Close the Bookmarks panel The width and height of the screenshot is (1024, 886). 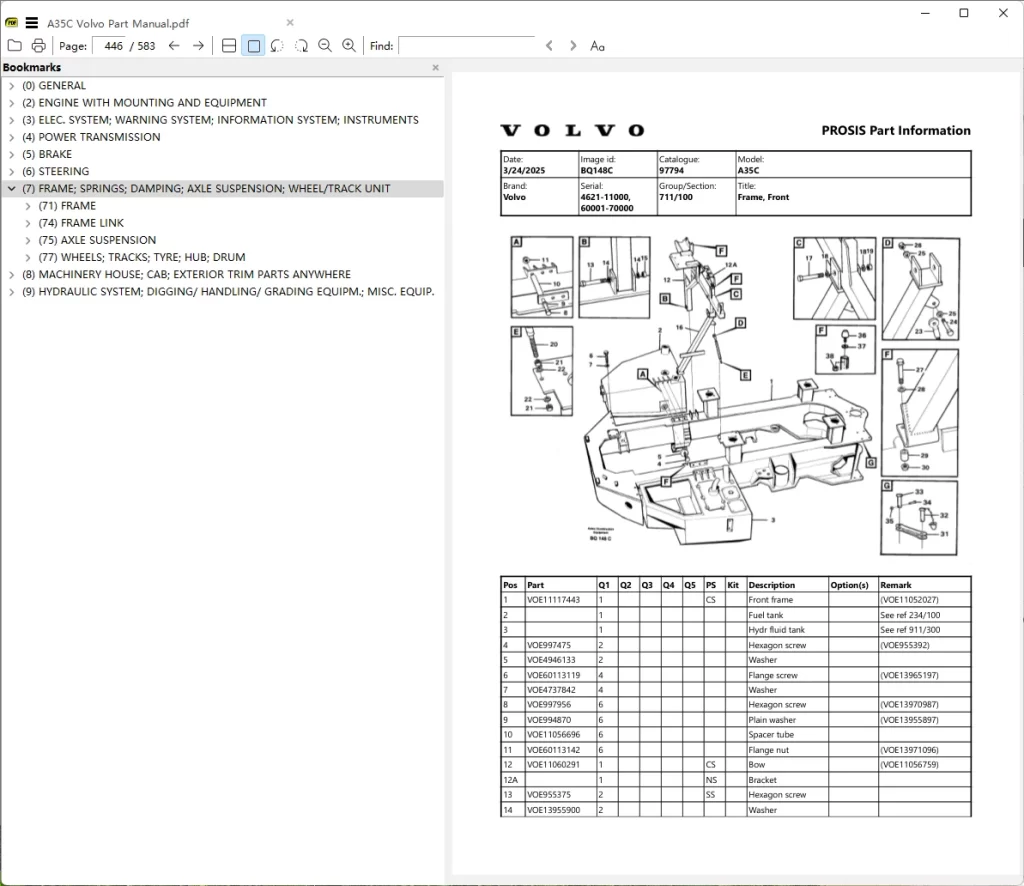(x=436, y=67)
